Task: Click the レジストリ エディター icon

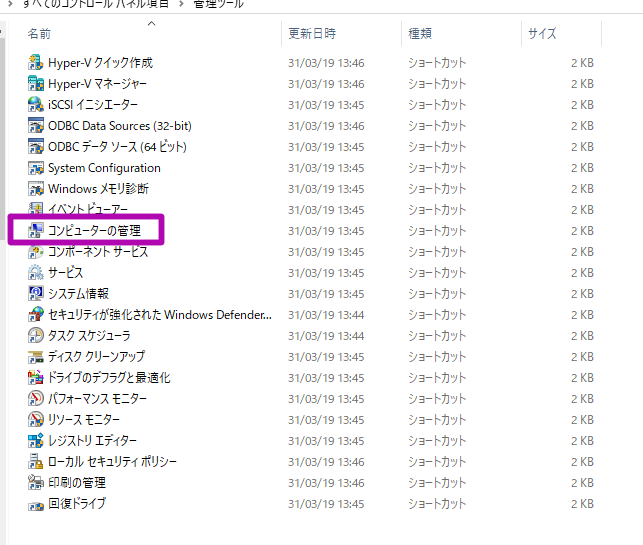Action: point(36,441)
